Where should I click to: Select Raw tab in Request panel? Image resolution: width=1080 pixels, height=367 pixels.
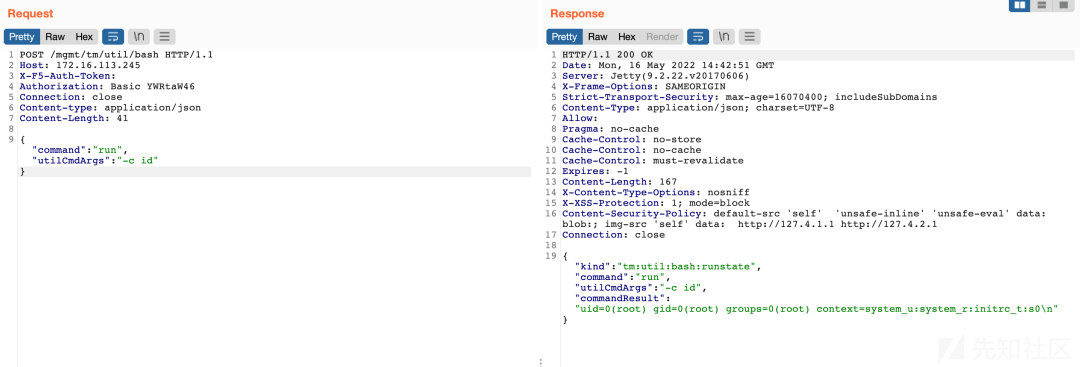coord(55,36)
